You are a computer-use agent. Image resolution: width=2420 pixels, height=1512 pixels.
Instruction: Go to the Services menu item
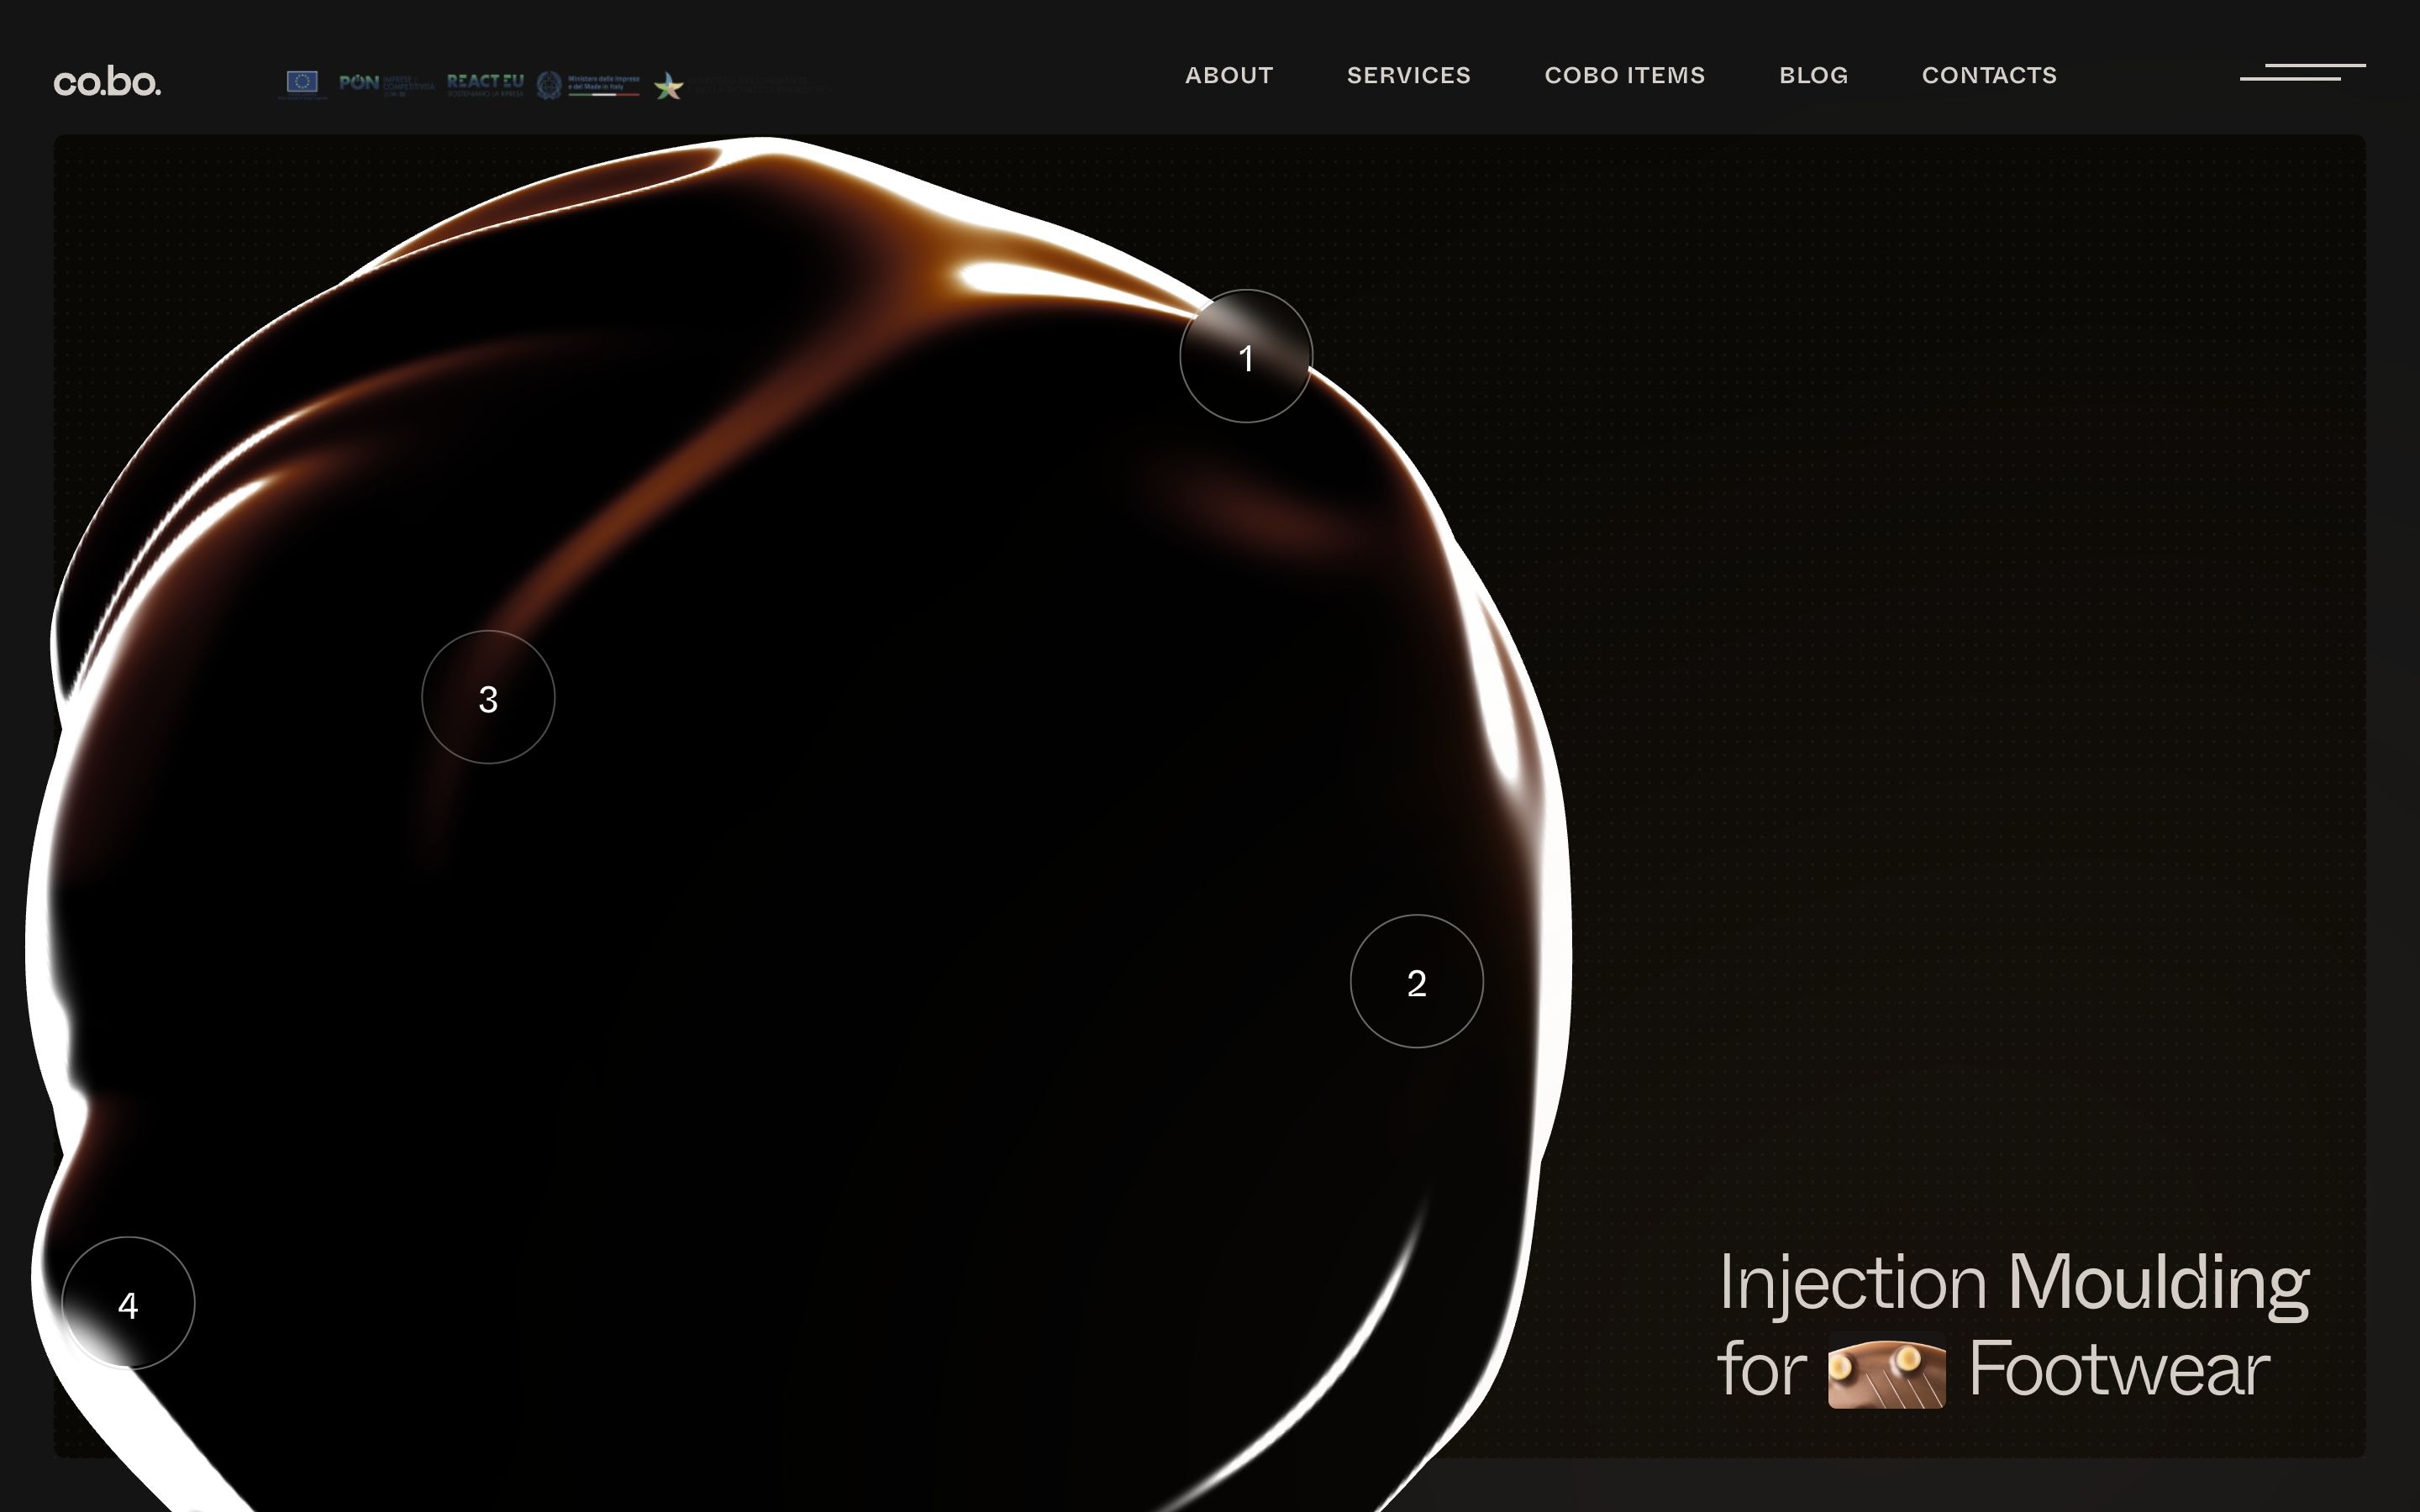pos(1408,76)
